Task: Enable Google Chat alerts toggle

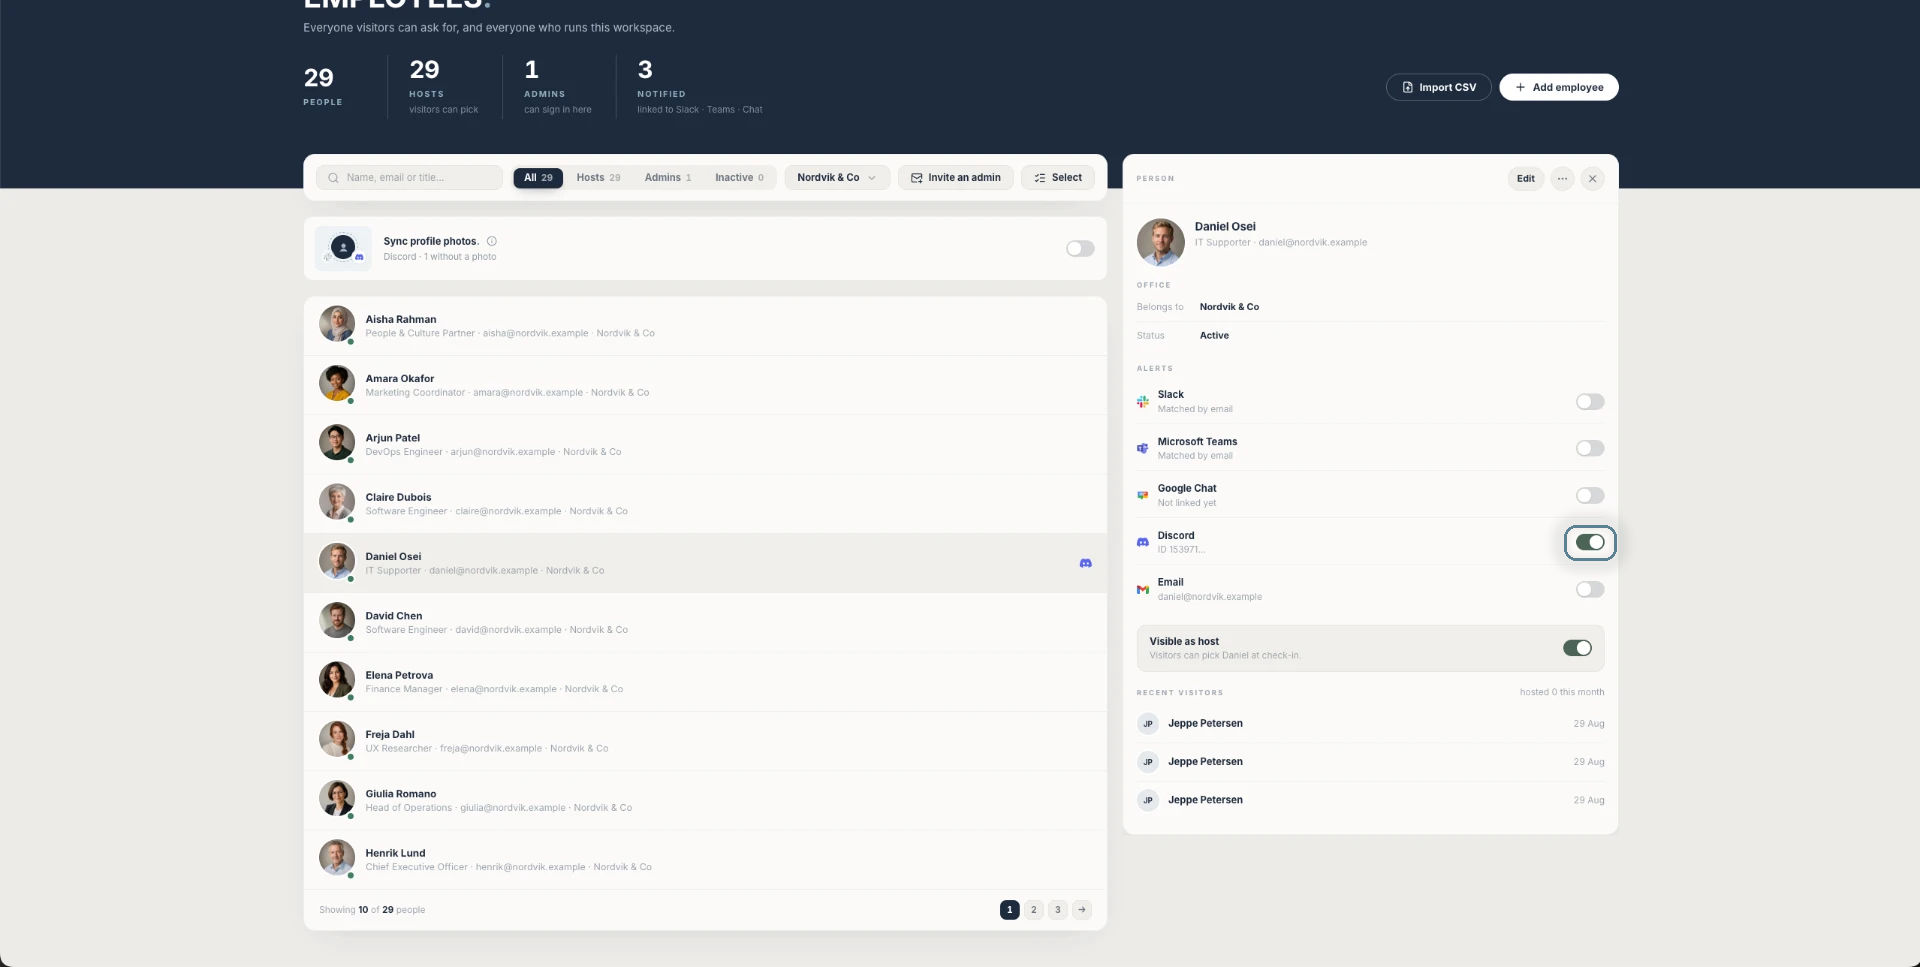Action: [x=1590, y=495]
